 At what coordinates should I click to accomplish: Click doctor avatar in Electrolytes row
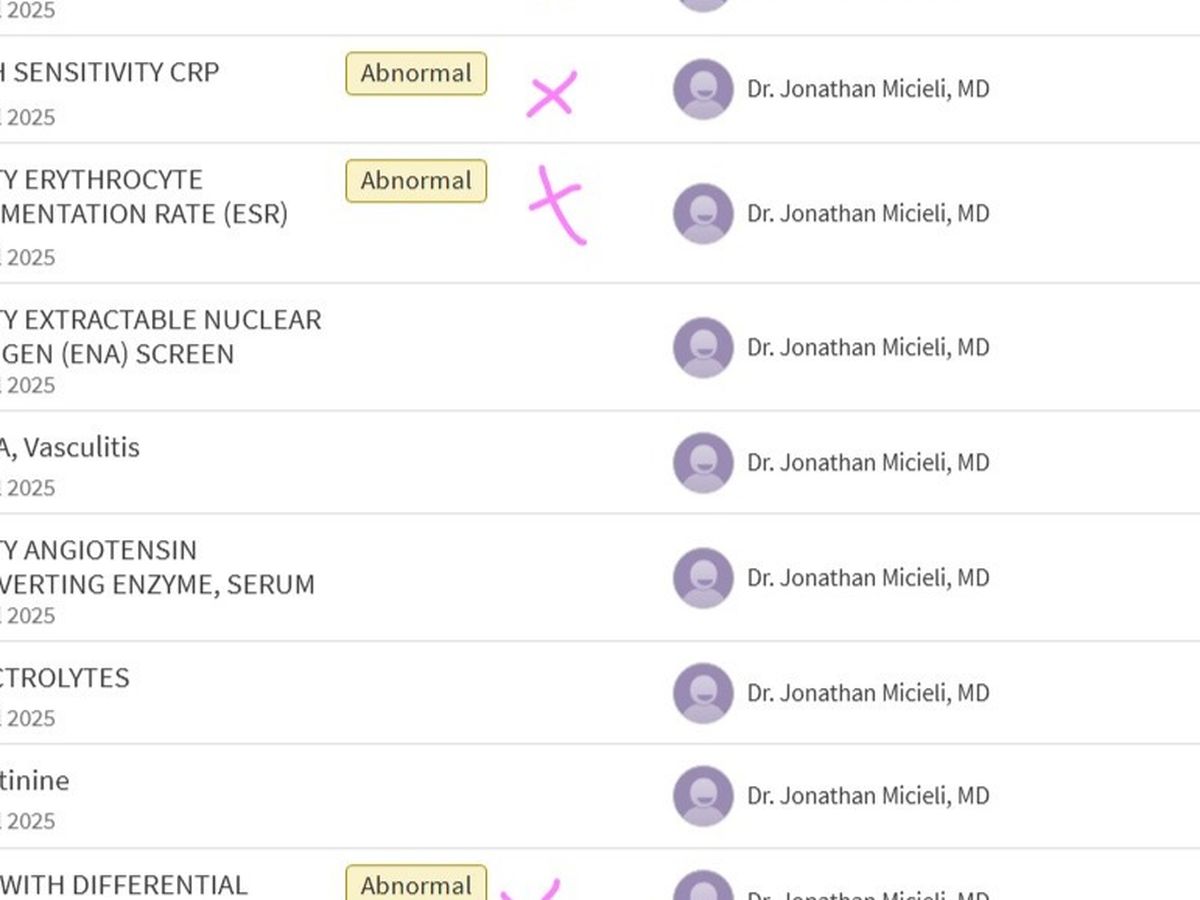703,692
